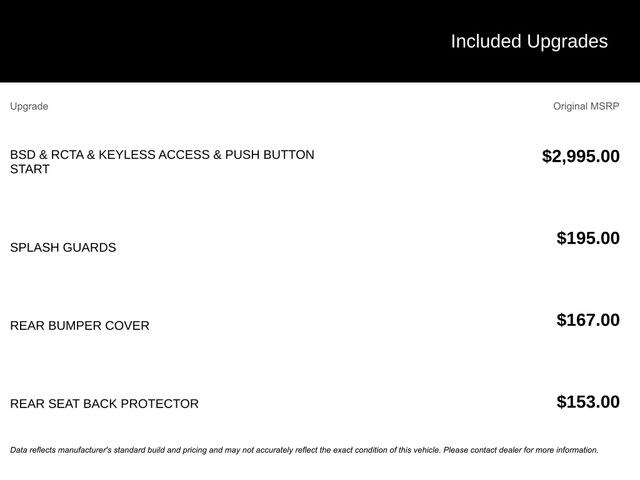
Task: Select the SPLASH GUARDS upgrade row
Action: click(63, 248)
